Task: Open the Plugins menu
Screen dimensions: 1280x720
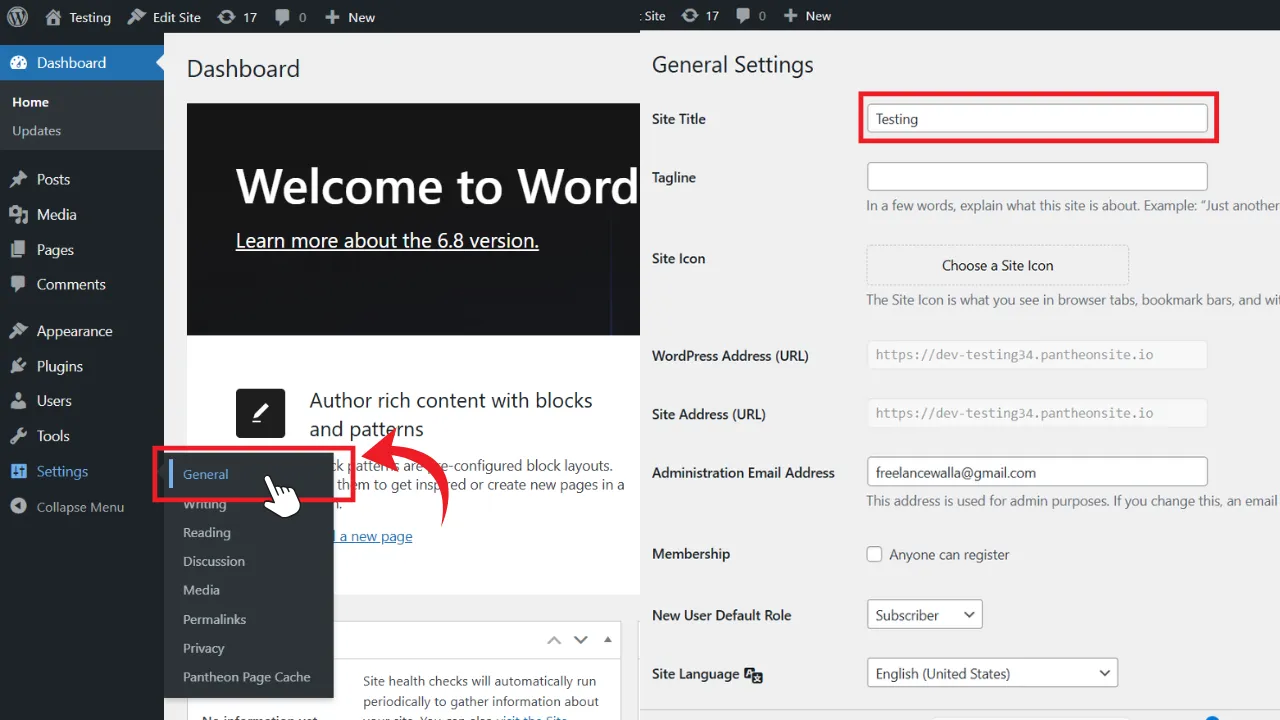Action: coord(59,366)
